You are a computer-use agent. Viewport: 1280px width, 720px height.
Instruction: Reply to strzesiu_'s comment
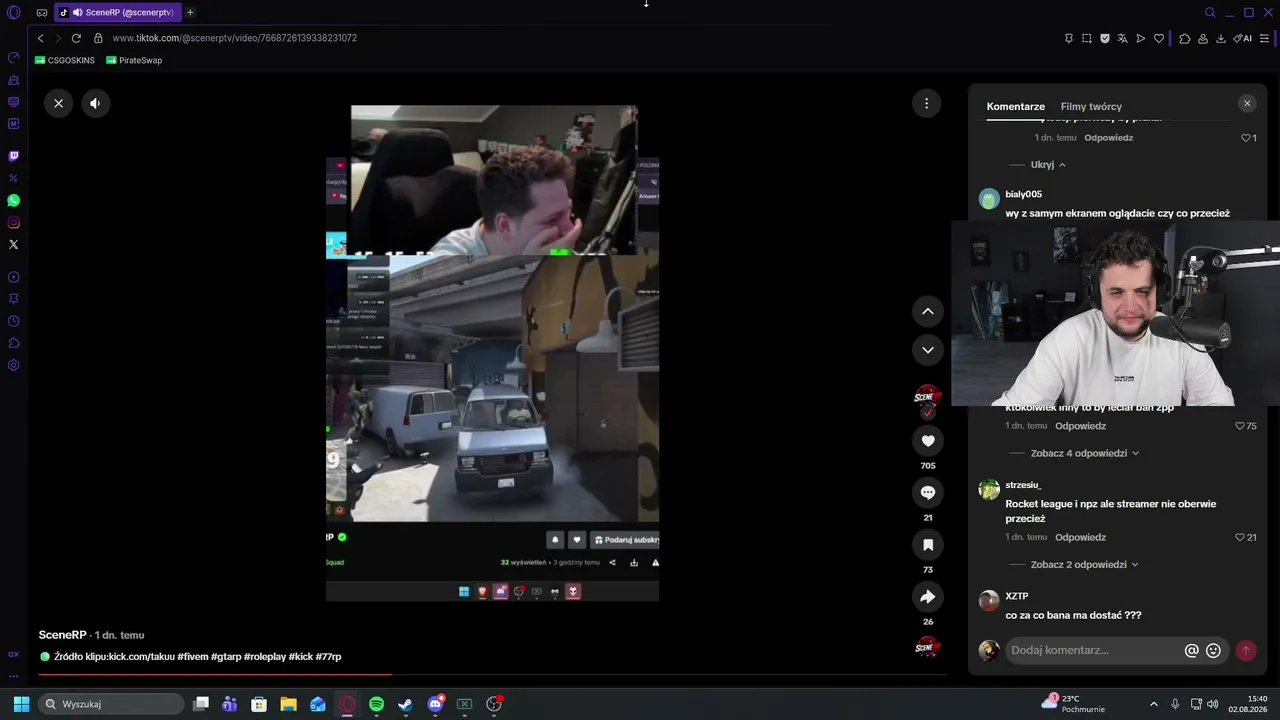(x=1080, y=537)
